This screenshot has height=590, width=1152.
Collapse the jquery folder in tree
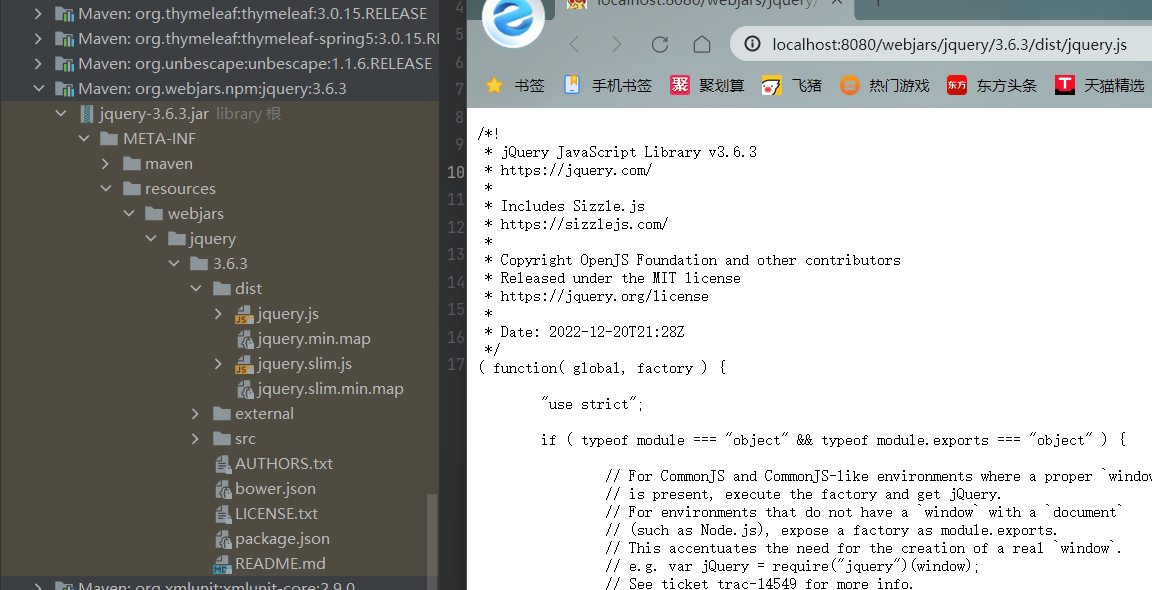[x=151, y=239]
